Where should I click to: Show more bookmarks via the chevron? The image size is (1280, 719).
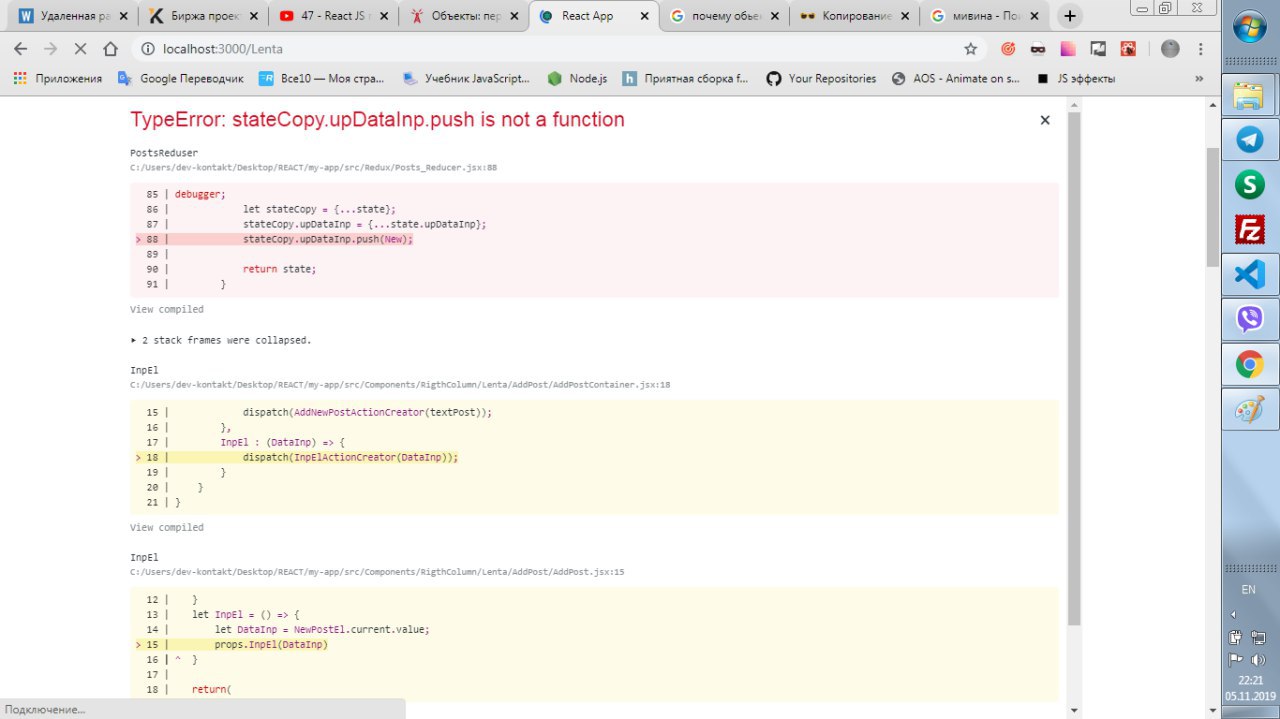[1199, 78]
